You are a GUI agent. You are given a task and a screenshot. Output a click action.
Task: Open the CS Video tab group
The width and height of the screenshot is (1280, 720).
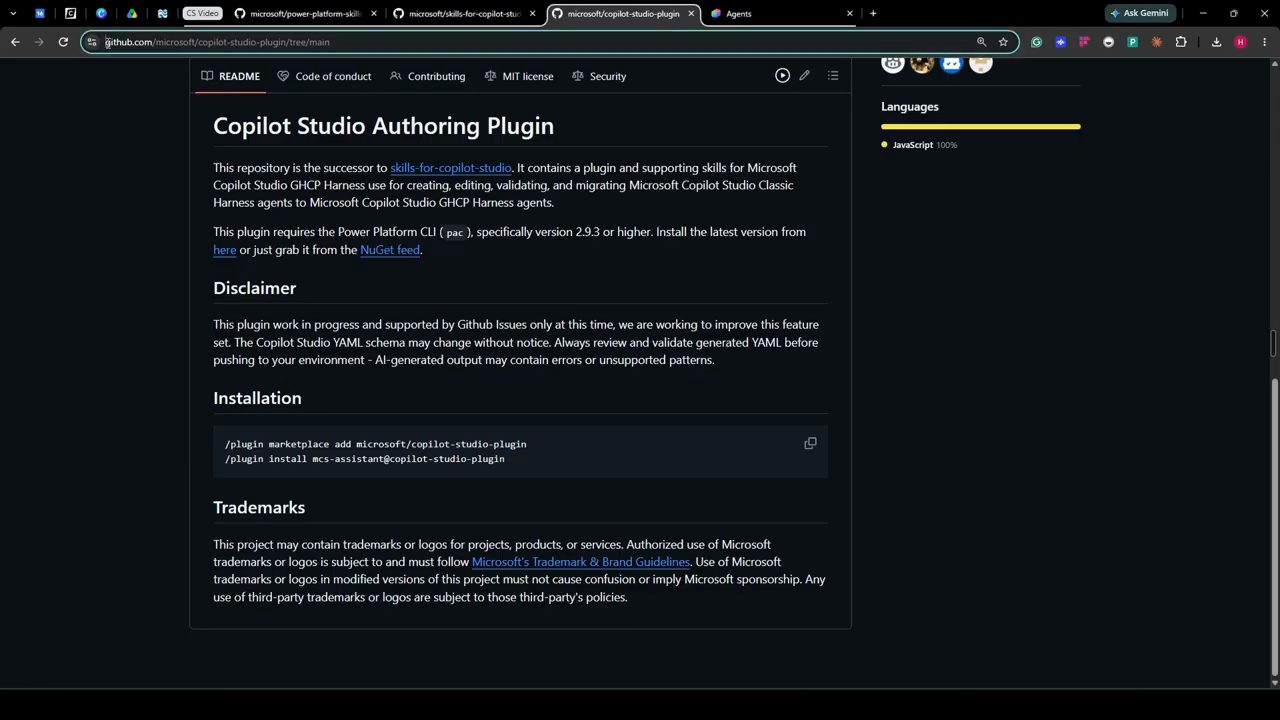click(202, 14)
